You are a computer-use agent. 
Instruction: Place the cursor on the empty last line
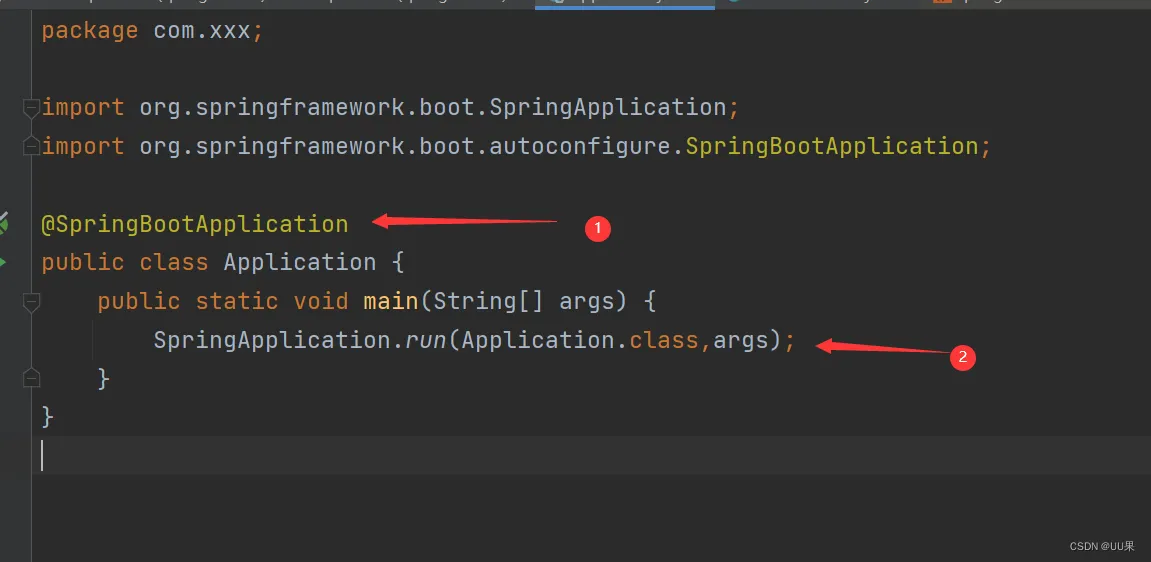[300, 455]
